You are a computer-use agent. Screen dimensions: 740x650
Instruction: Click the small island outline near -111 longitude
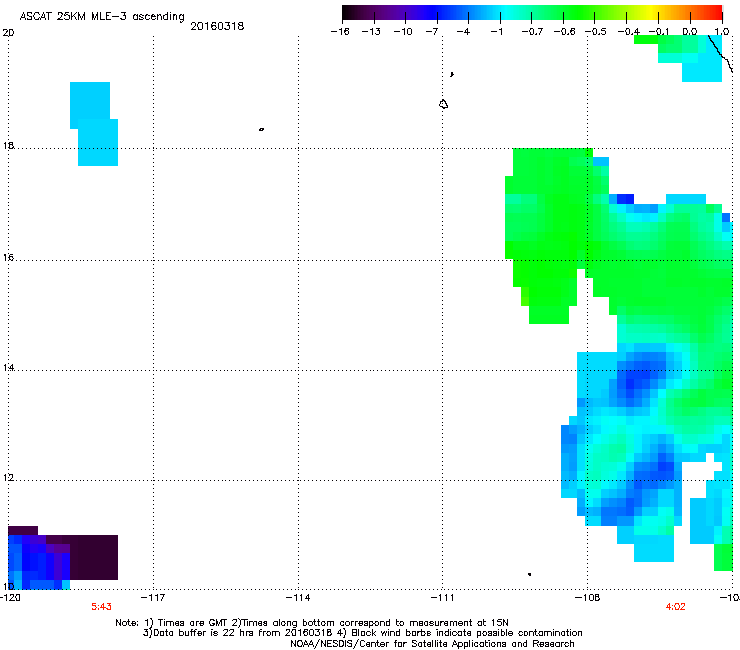click(x=443, y=104)
